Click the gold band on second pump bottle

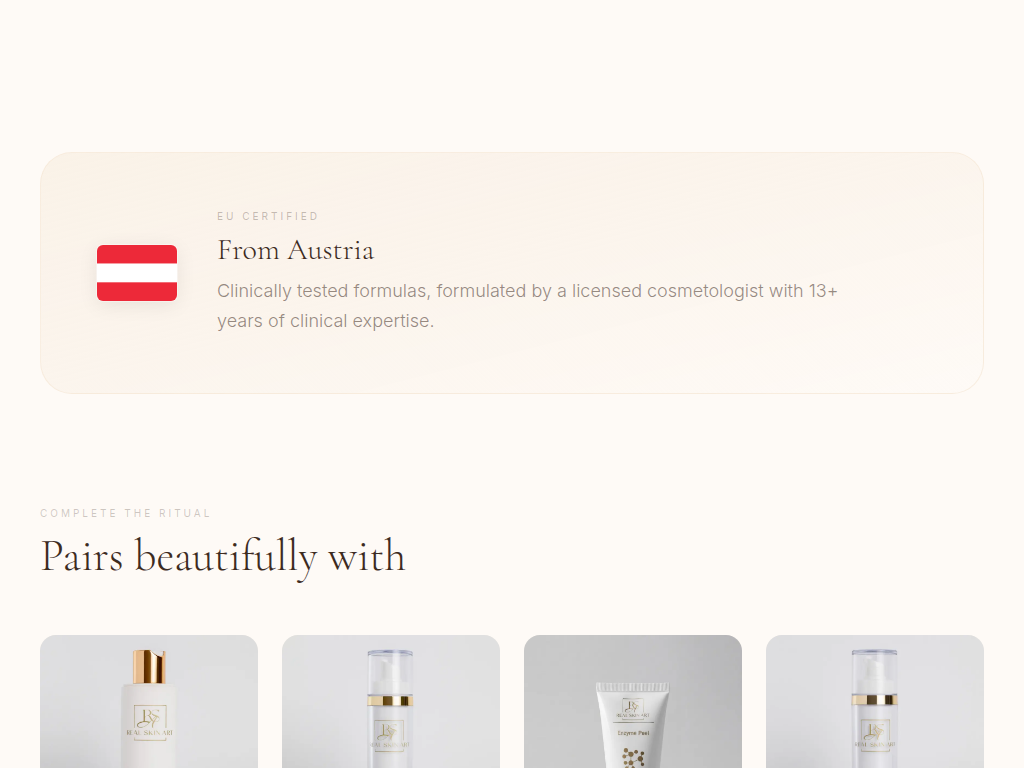coord(390,701)
